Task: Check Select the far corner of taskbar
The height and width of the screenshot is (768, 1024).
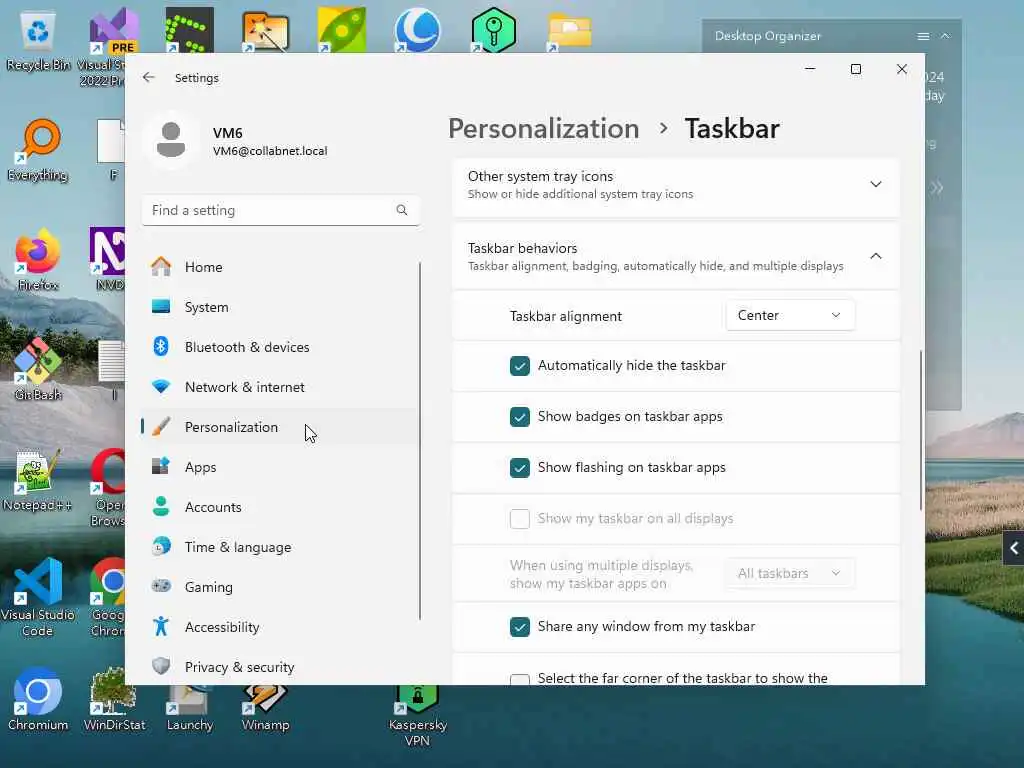Action: coord(520,679)
